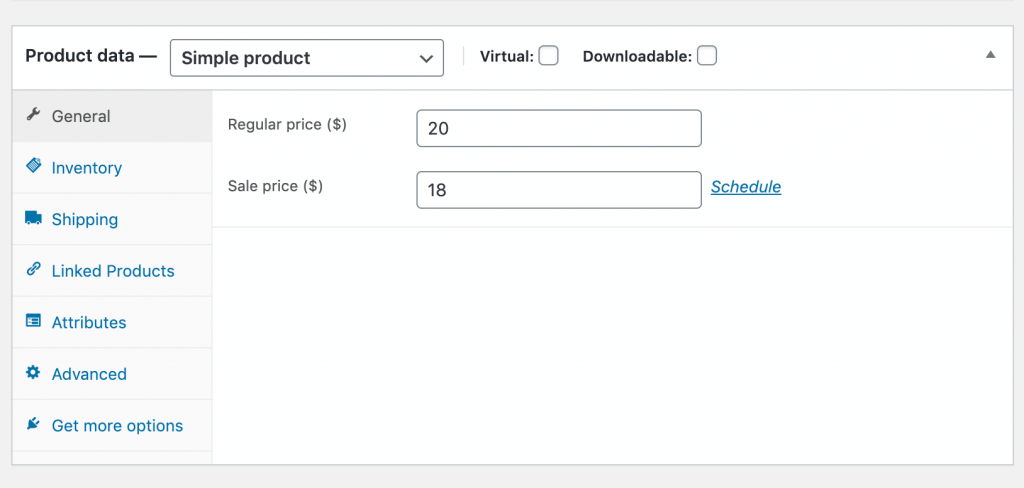The image size is (1024, 488).
Task: Enable the Virtual checkbox
Action: click(x=549, y=56)
